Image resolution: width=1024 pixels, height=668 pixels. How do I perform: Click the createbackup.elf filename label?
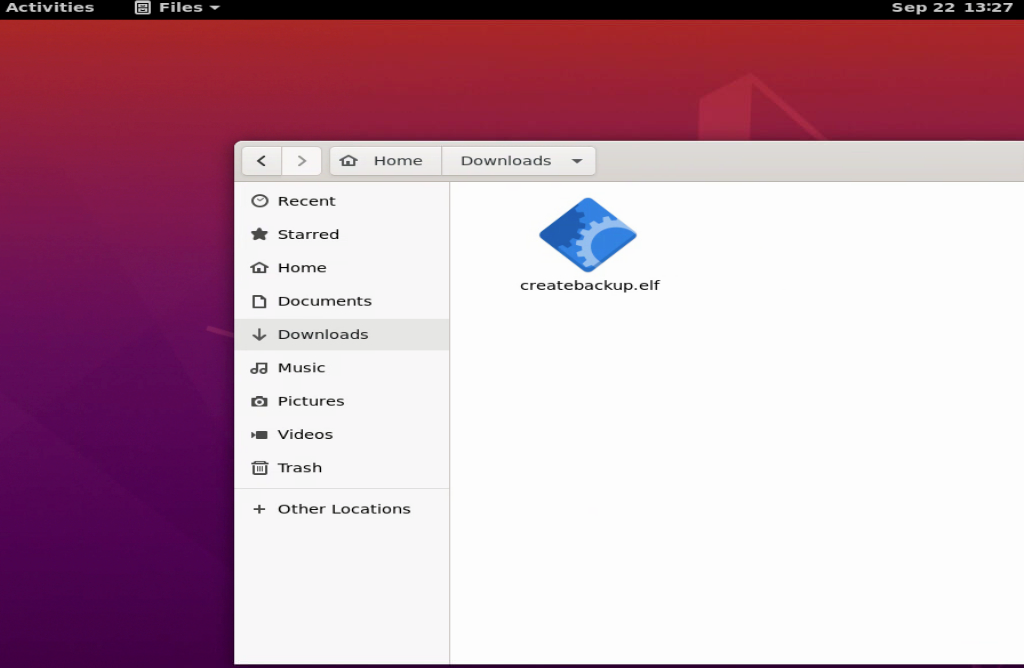[x=590, y=285]
